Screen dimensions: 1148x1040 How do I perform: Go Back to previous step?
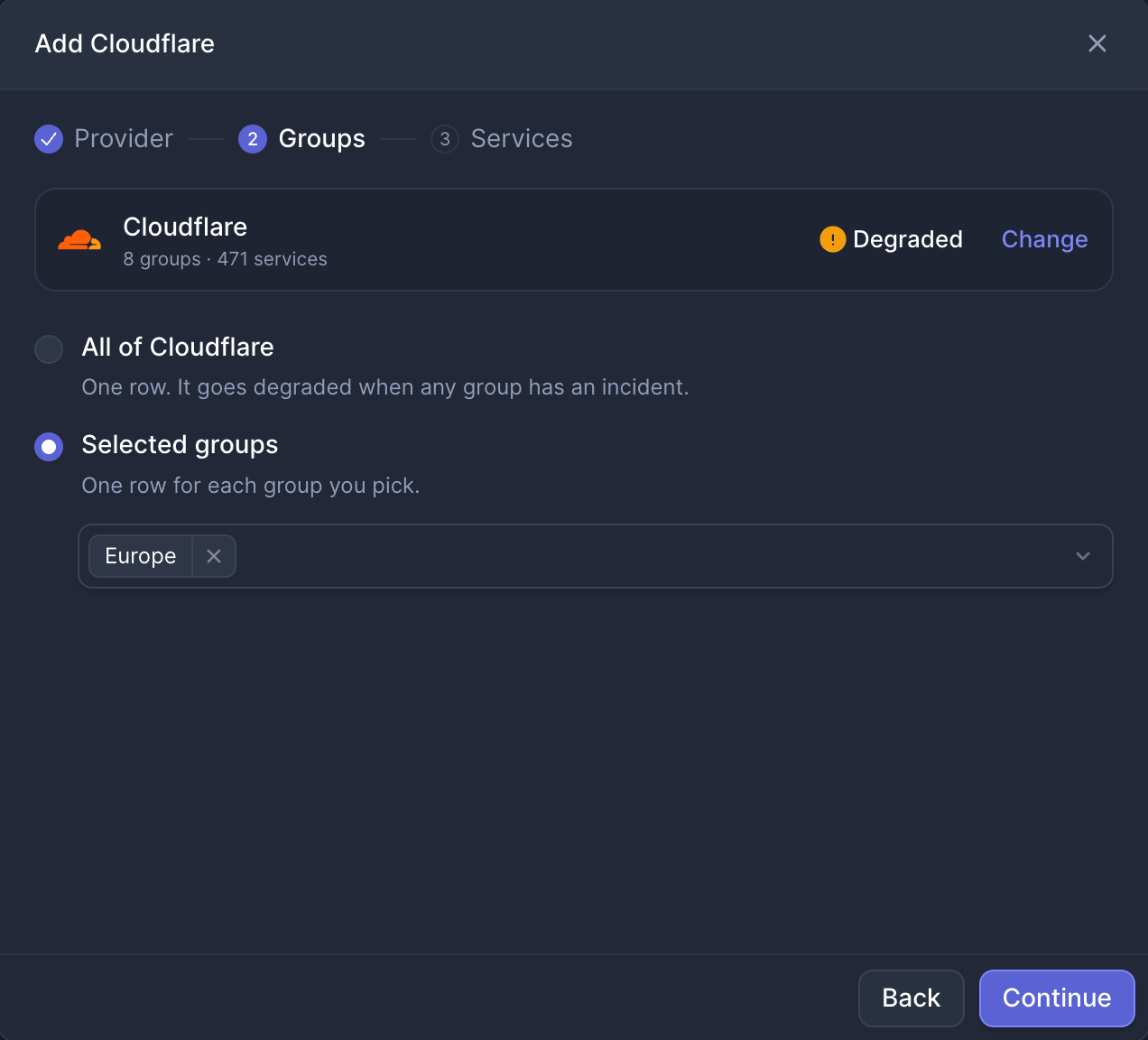click(911, 998)
